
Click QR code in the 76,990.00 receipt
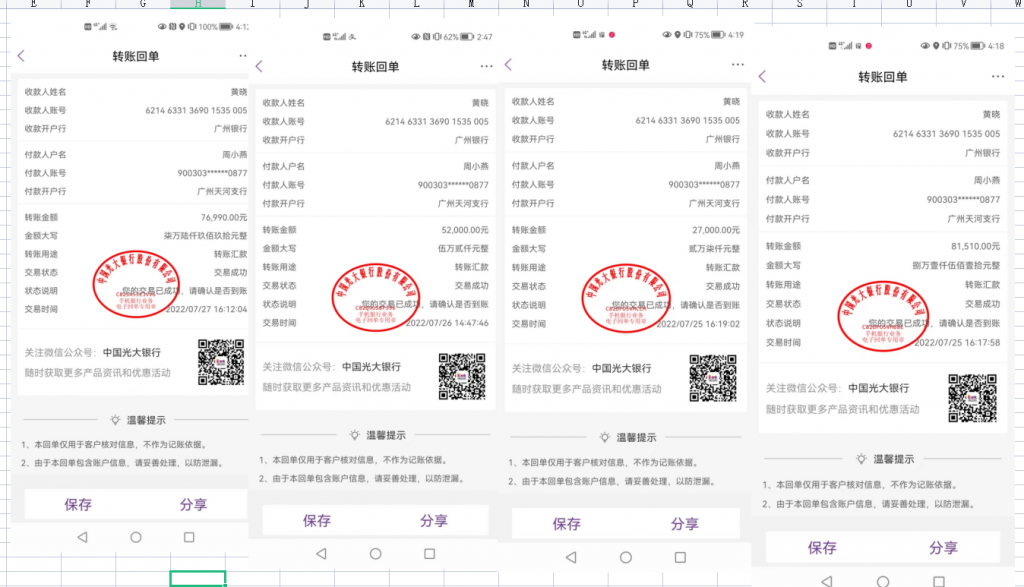coord(221,362)
